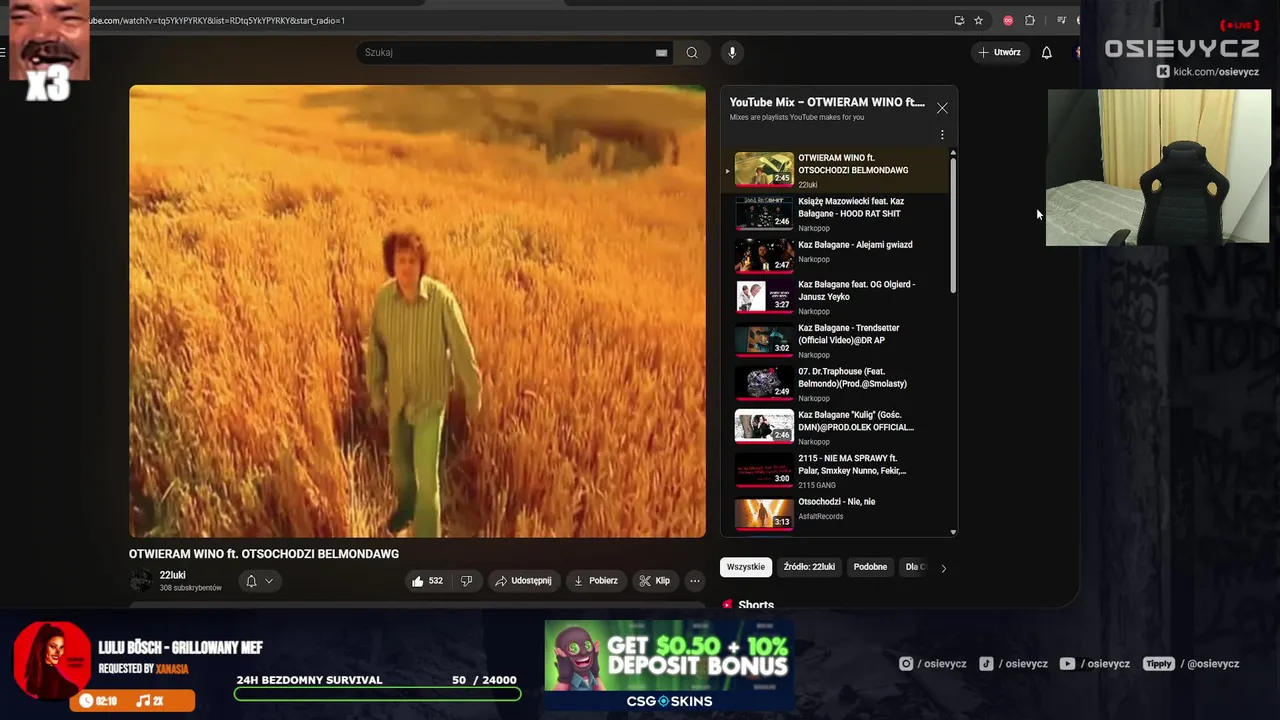Play Kaz Bałagane - Alejami gwiazd

pos(835,254)
